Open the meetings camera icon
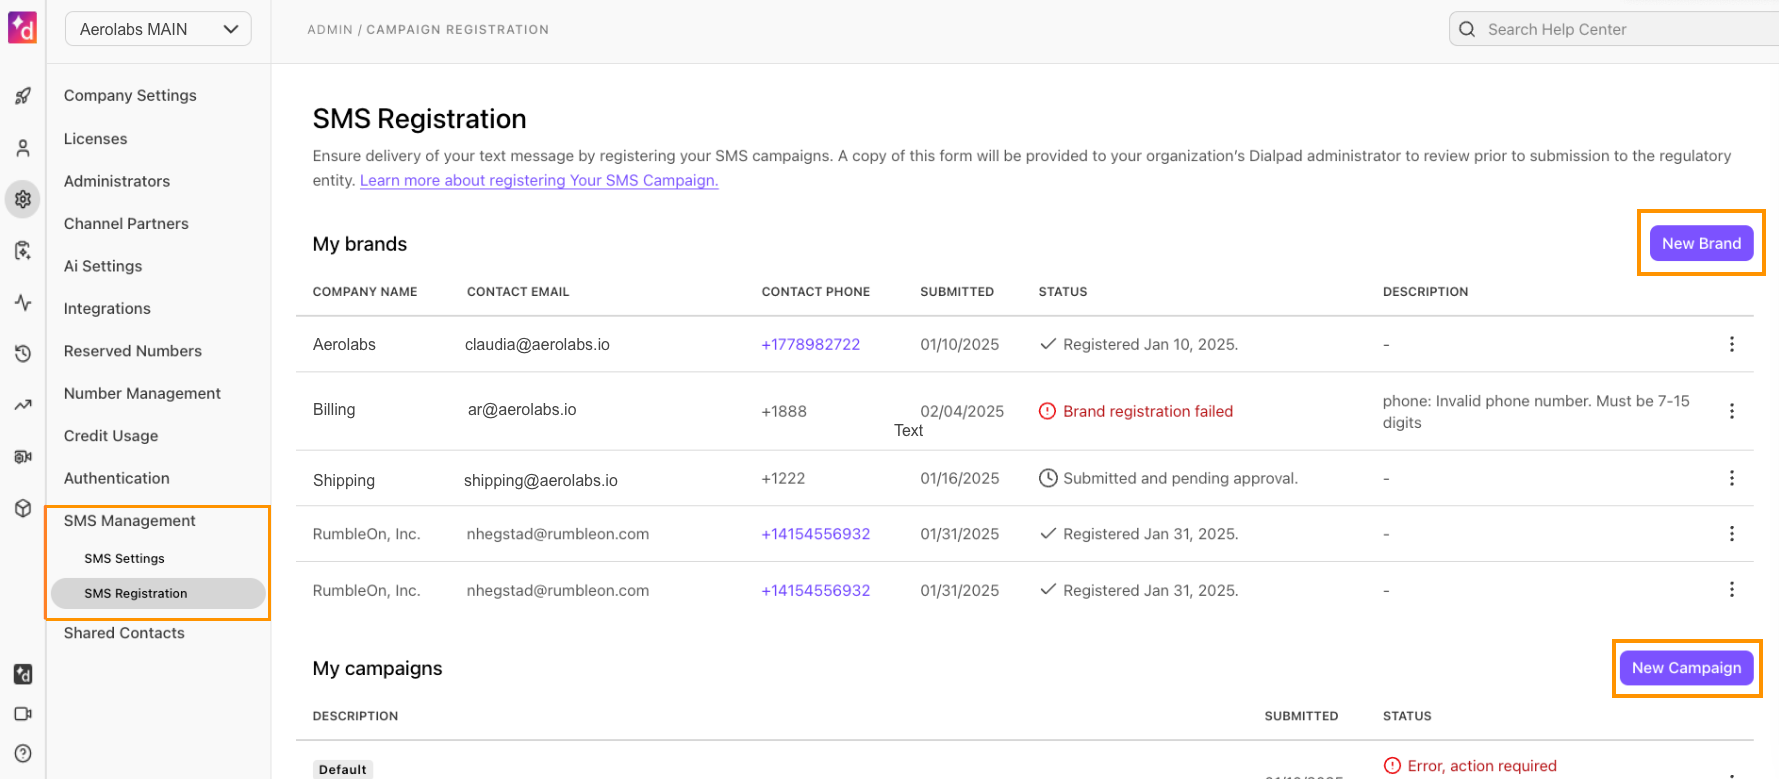Screen dimensions: 1779x779 (23, 714)
